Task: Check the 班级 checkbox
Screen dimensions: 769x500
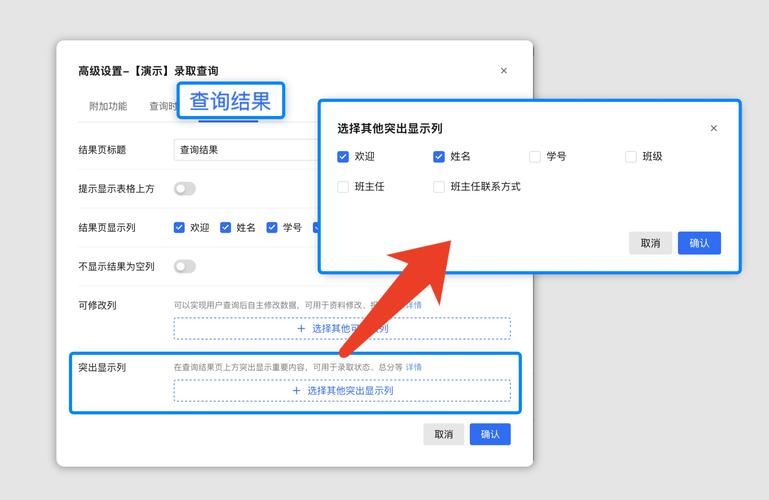Action: (631, 156)
